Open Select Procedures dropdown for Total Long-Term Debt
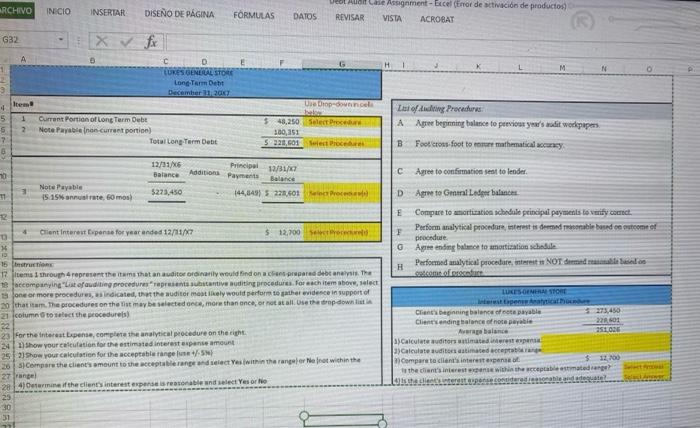The height and width of the screenshot is (428, 700). click(x=342, y=143)
